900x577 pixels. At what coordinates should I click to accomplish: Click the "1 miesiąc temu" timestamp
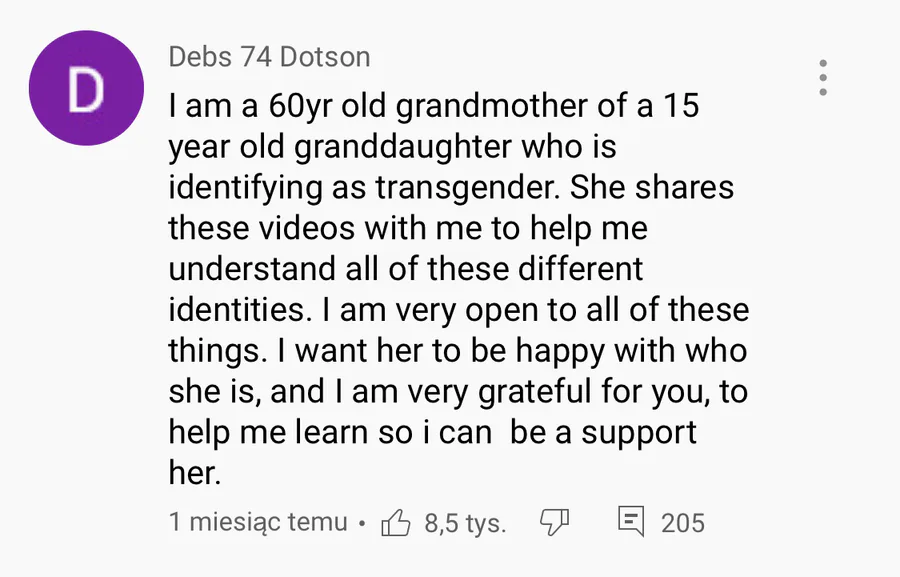258,522
